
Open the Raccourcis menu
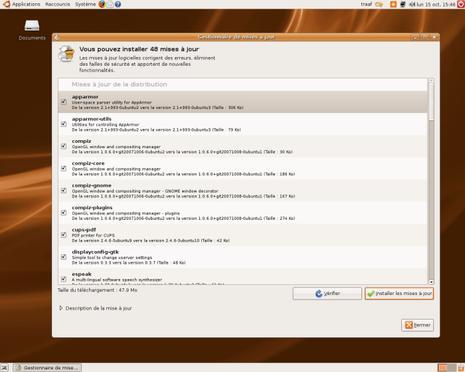click(x=58, y=4)
